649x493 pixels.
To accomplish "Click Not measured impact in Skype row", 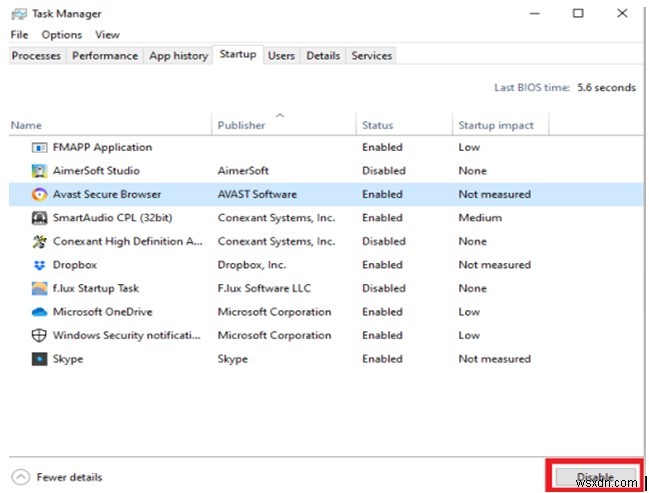I will pos(495,359).
